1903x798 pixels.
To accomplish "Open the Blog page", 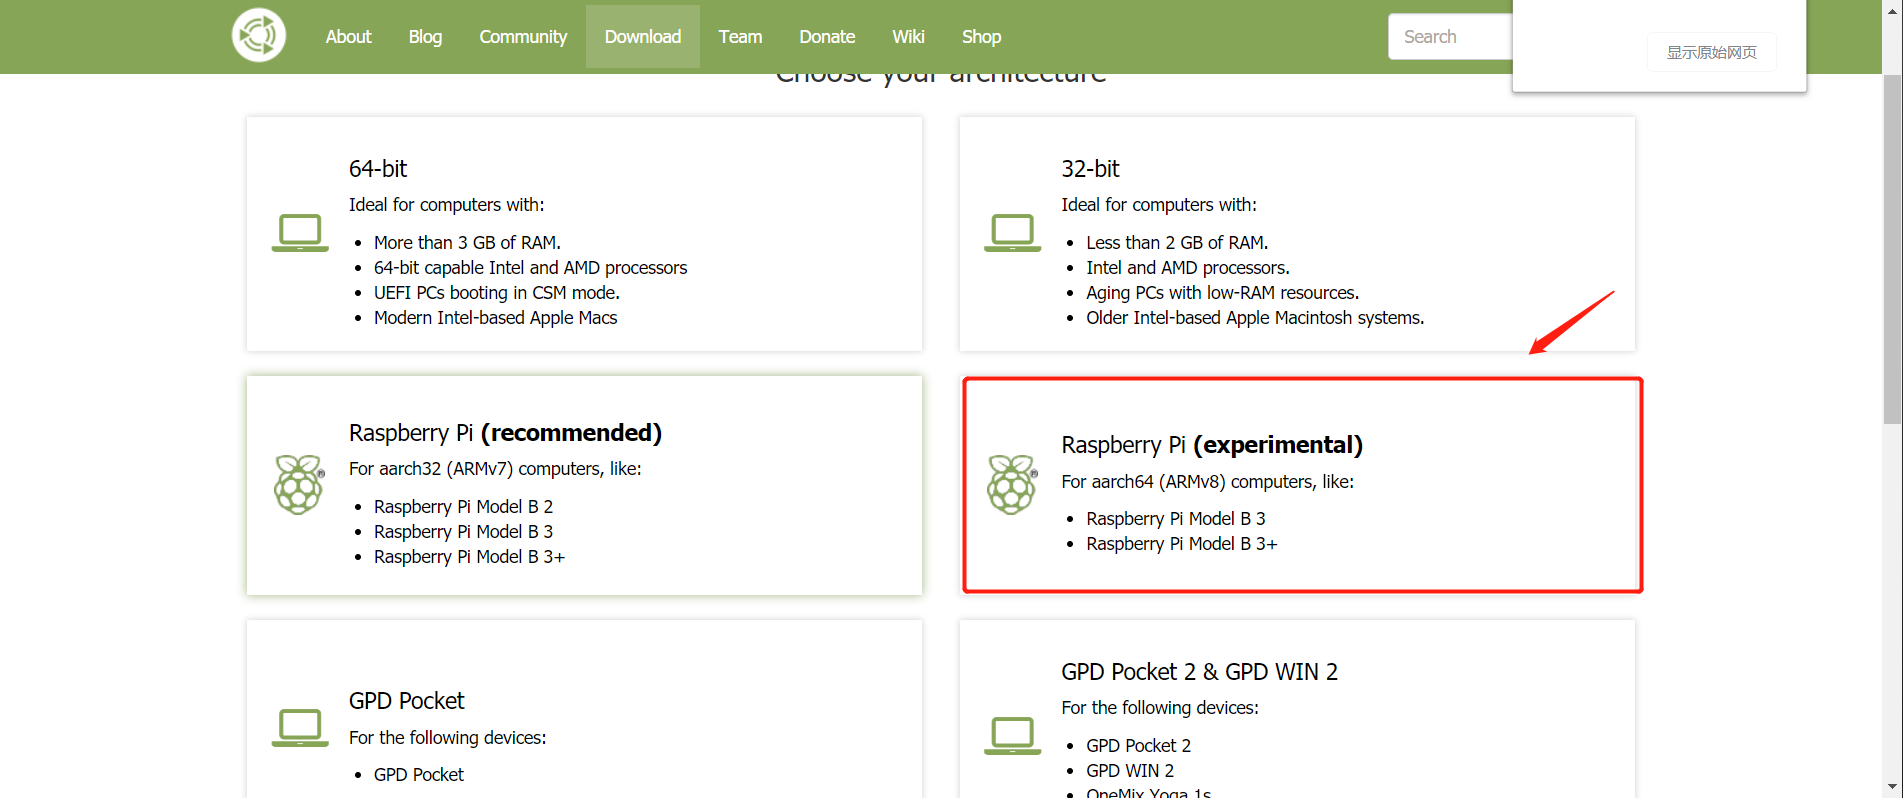I will 425,37.
